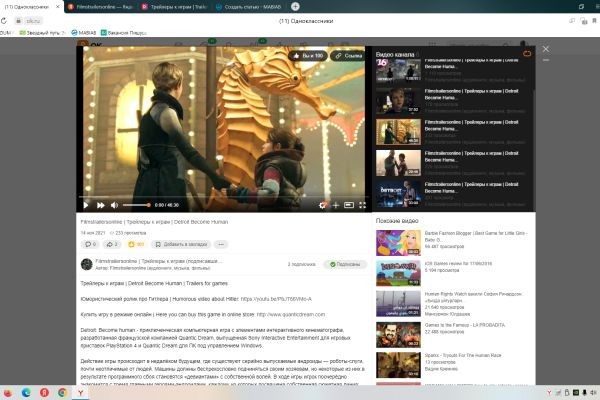This screenshot has width=600, height=400.
Task: Close the video overlay with X
Action: 546,49
